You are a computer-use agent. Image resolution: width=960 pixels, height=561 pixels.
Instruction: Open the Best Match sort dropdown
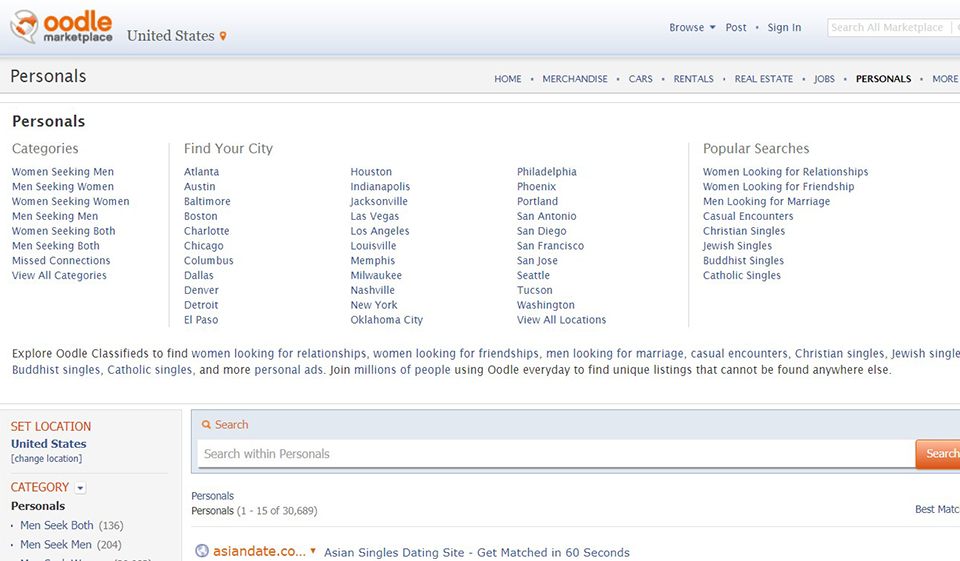coord(937,509)
